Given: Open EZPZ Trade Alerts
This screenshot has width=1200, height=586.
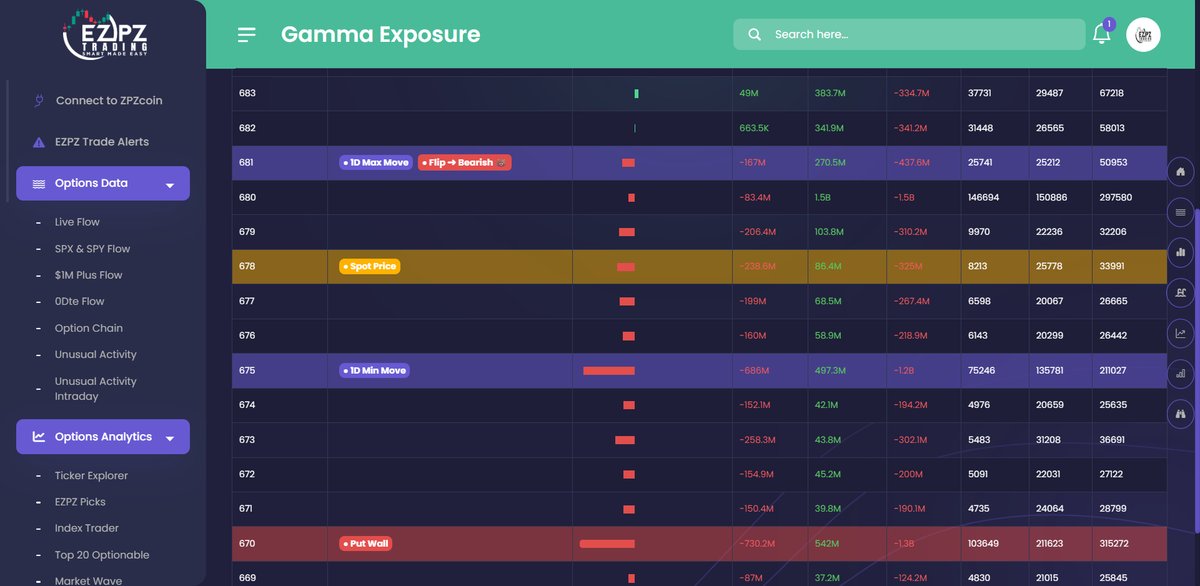Looking at the screenshot, I should pyautogui.click(x=102, y=142).
